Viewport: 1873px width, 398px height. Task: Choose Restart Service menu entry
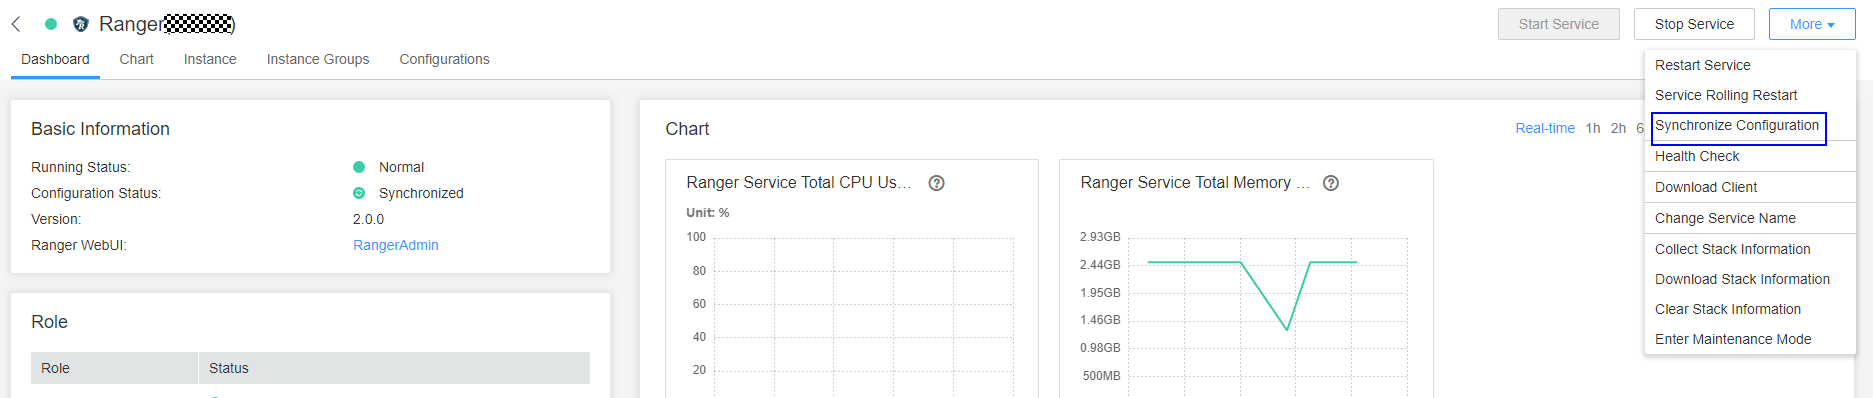pos(1702,65)
